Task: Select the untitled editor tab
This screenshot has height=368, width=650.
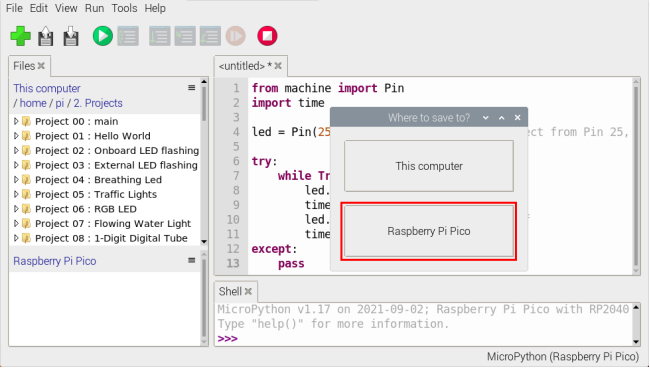Action: click(x=245, y=66)
